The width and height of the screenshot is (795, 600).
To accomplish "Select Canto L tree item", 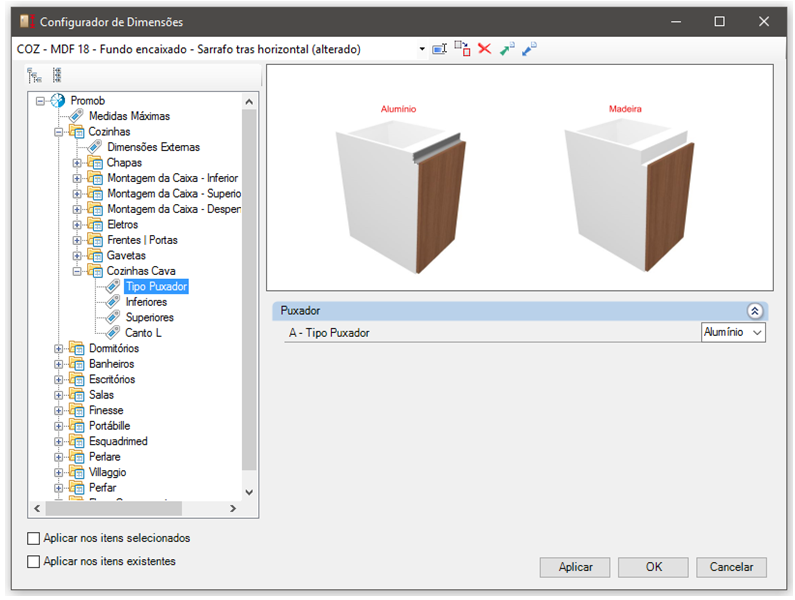I will 143,333.
